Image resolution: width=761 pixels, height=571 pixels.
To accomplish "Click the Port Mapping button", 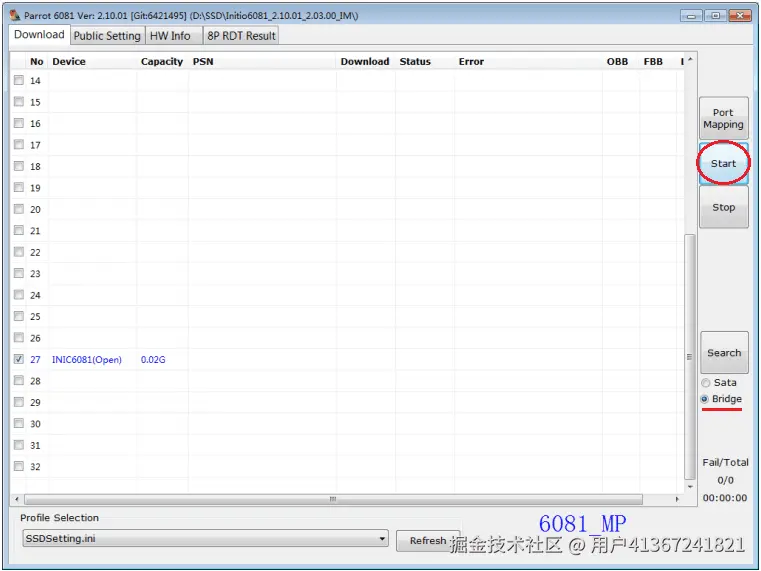I will coord(723,118).
